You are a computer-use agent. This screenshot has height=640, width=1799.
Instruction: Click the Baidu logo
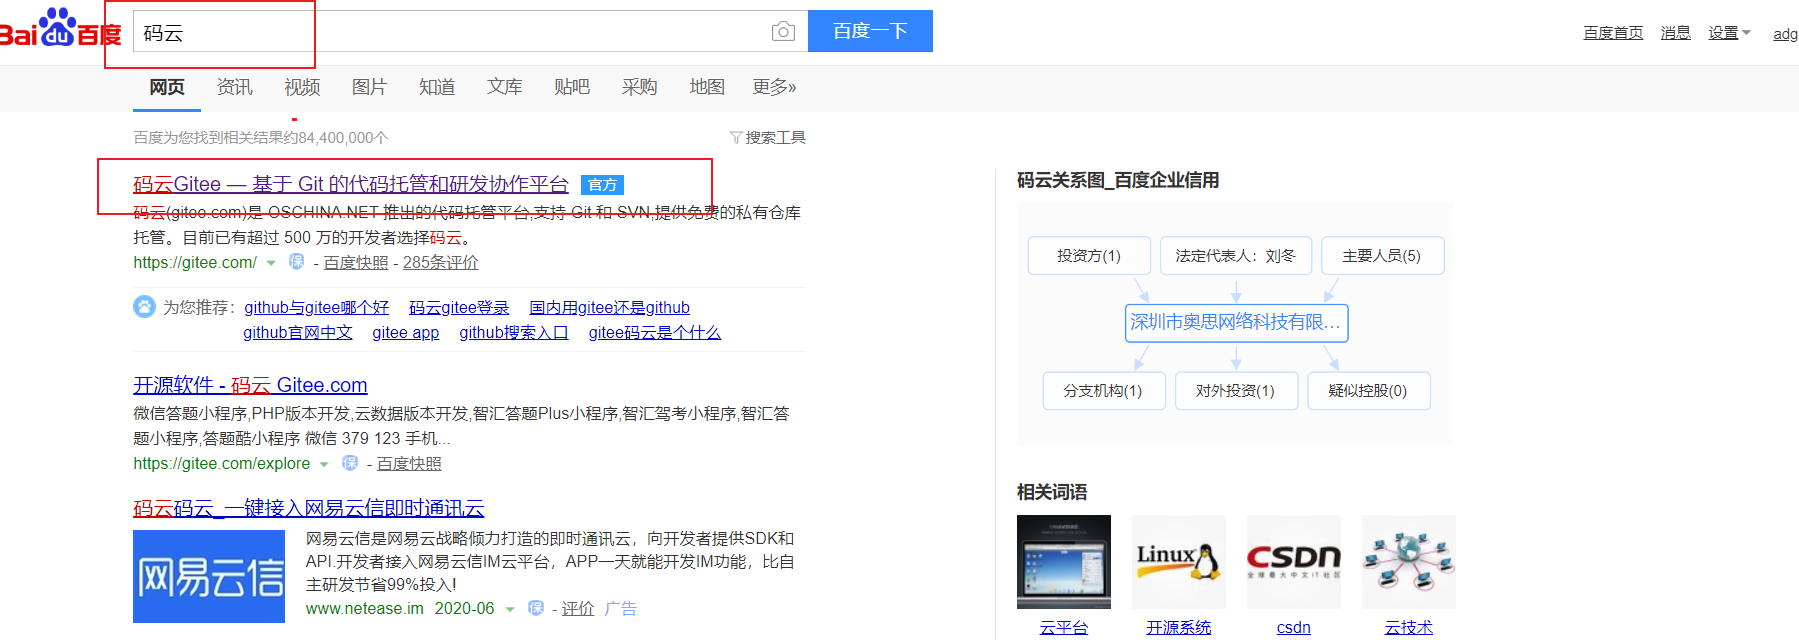click(60, 29)
